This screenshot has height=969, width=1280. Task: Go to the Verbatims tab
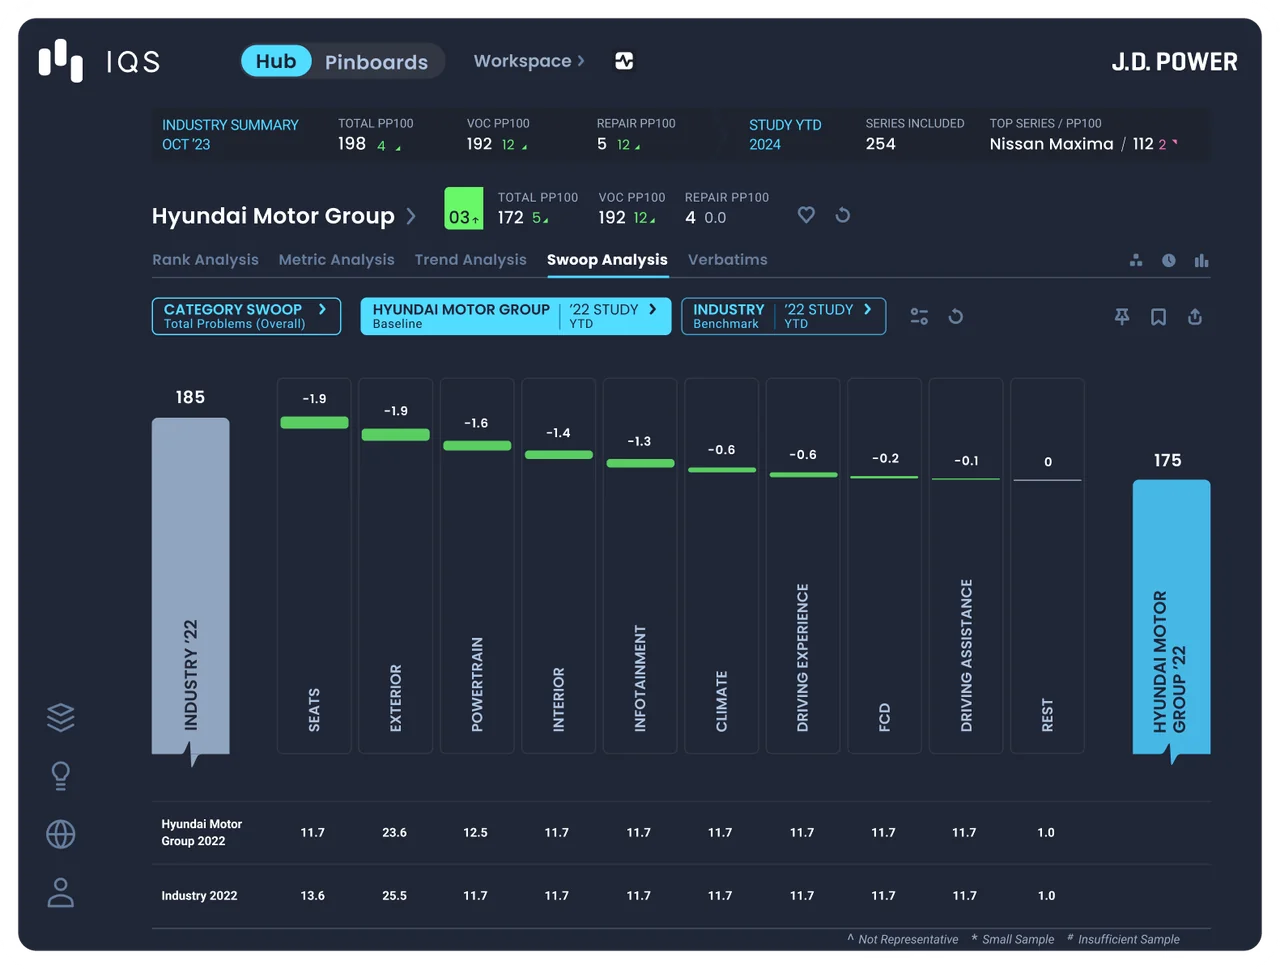pos(728,260)
